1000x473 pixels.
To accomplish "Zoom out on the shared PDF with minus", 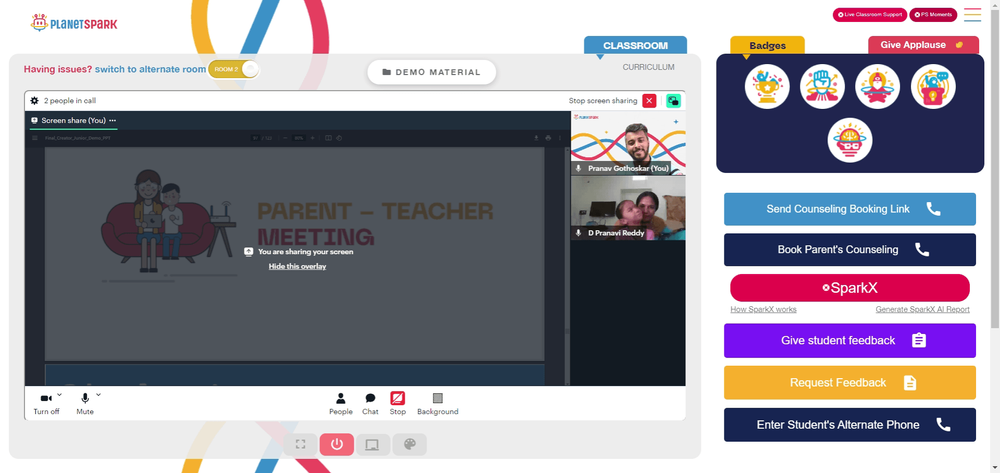I will [284, 138].
